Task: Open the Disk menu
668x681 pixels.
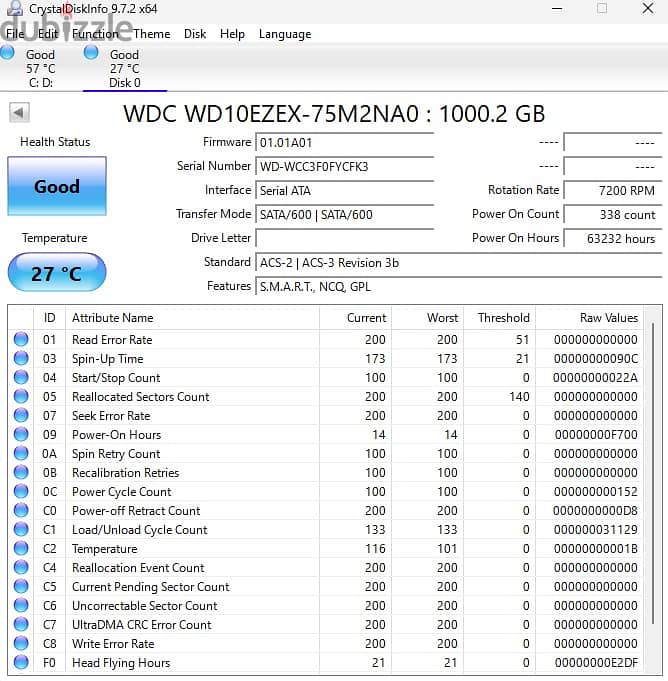Action: tap(195, 34)
